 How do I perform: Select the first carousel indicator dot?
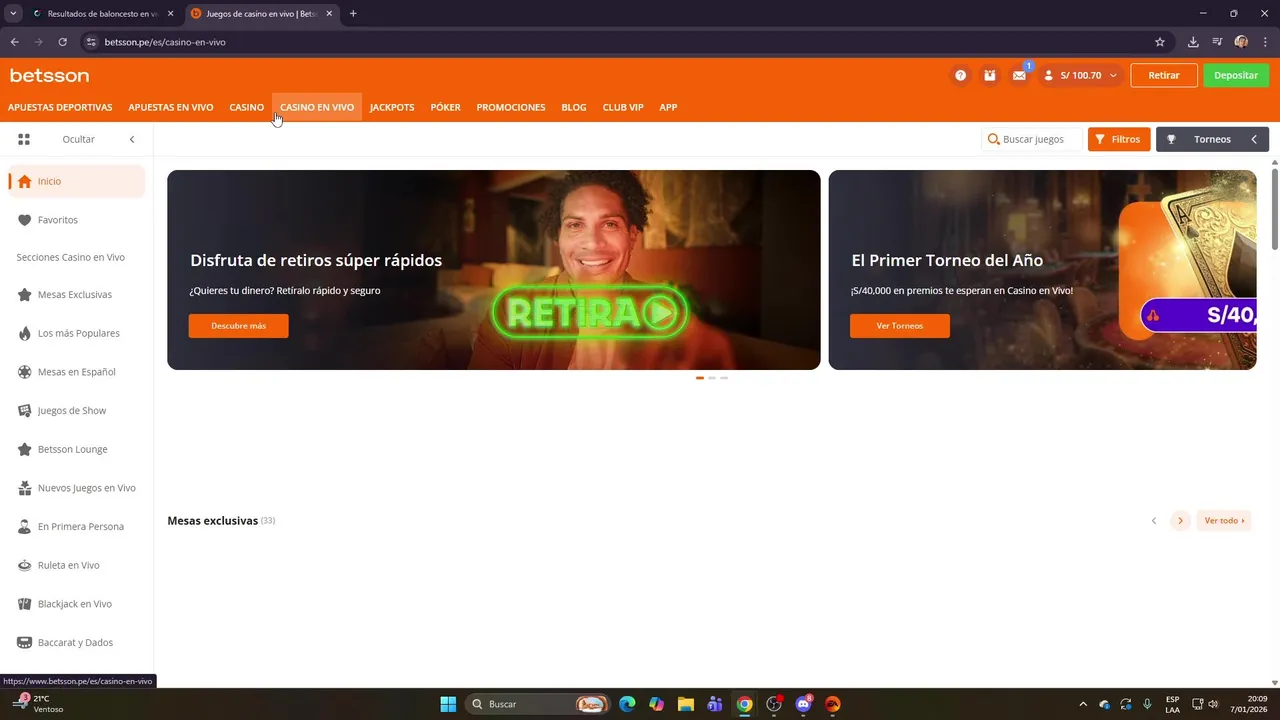pyautogui.click(x=700, y=378)
